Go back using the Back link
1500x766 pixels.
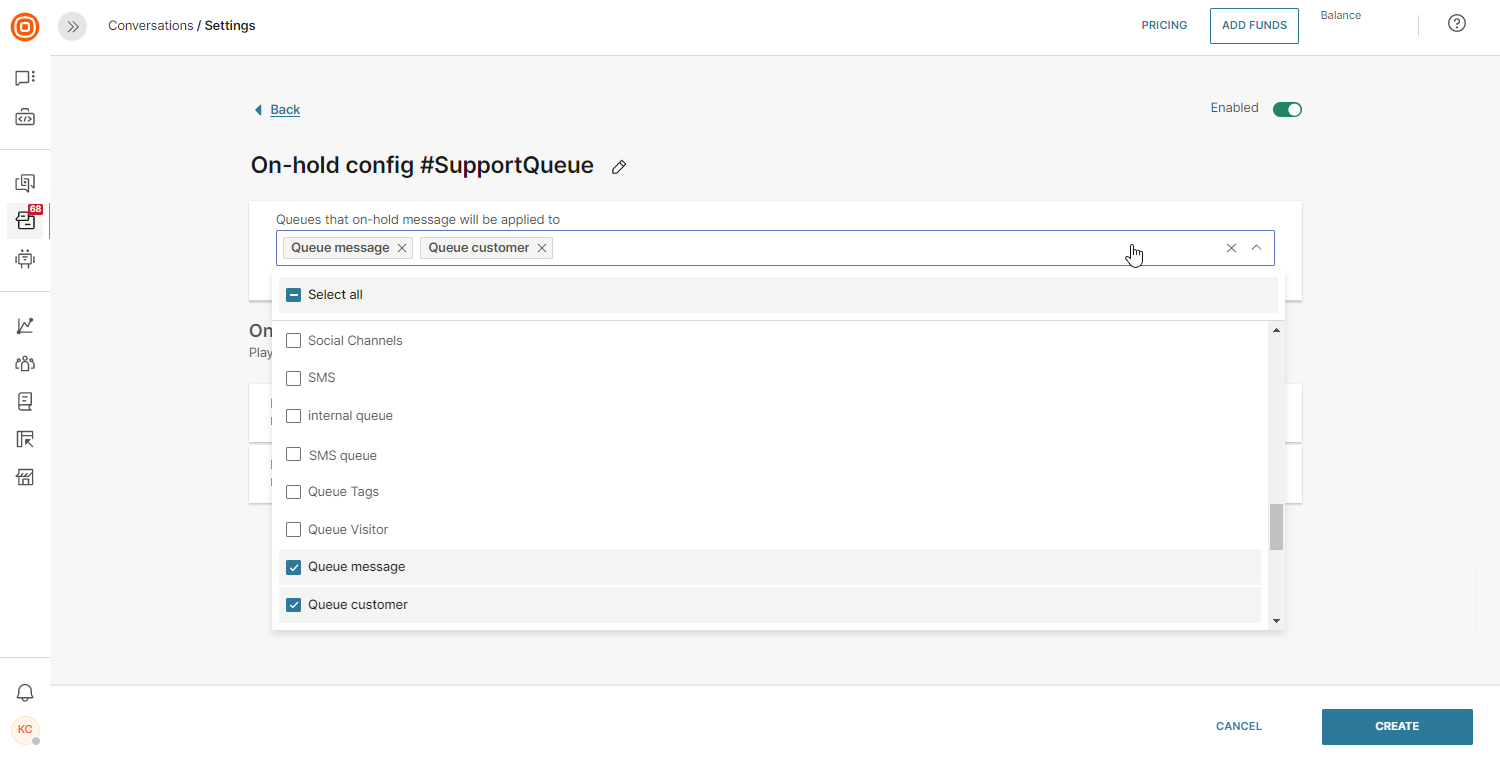tap(285, 110)
